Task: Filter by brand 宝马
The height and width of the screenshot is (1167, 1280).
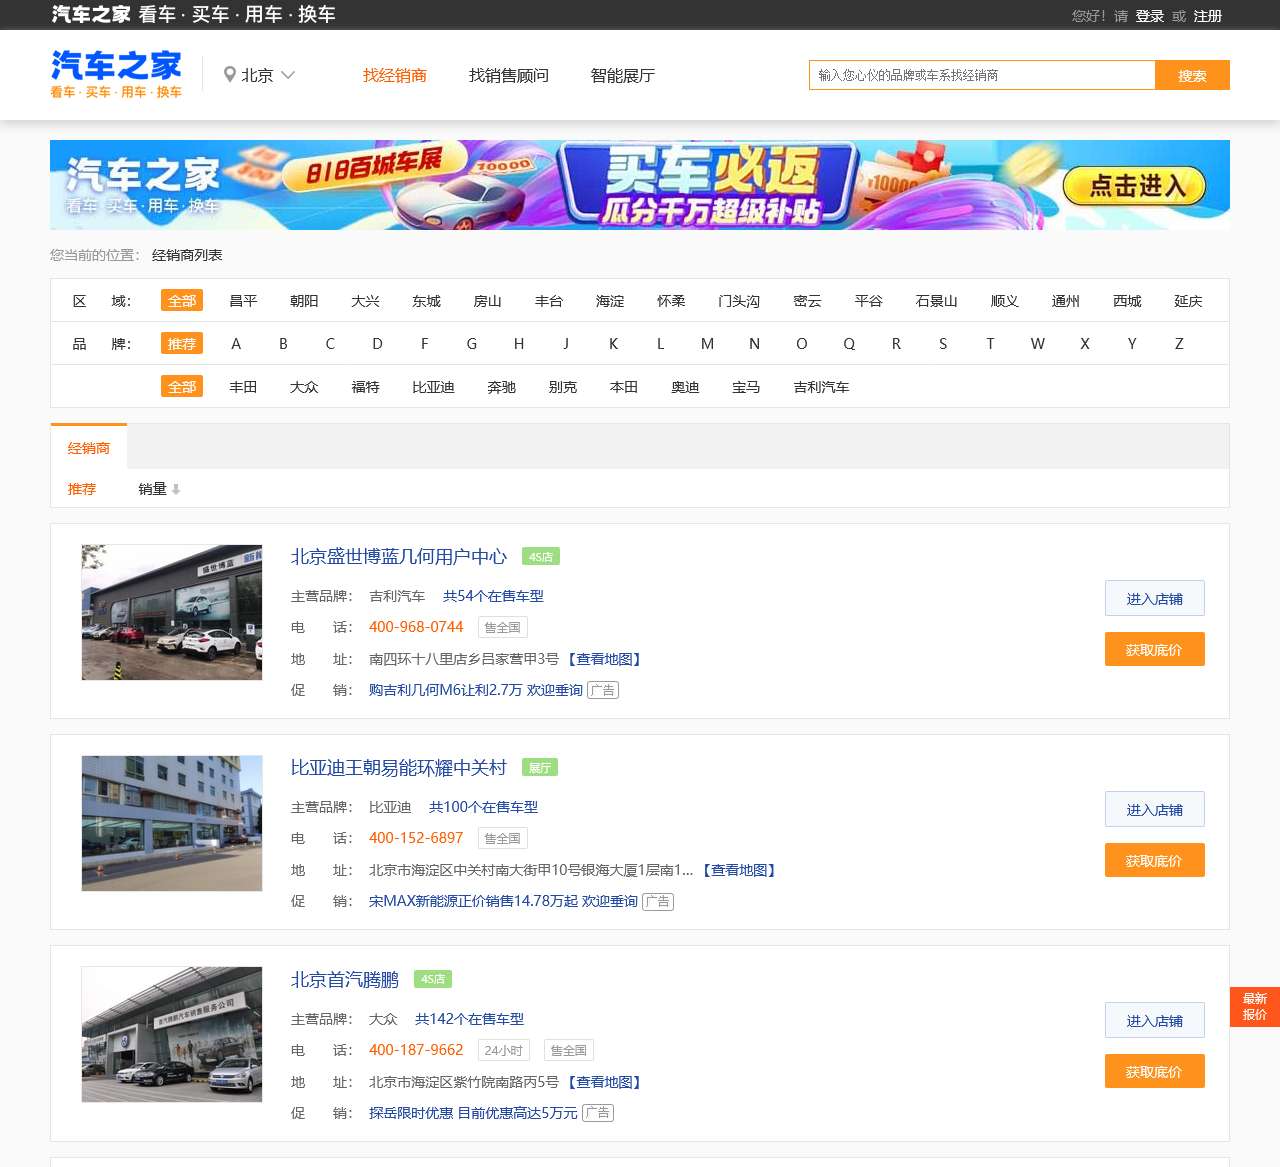Action: [x=746, y=387]
